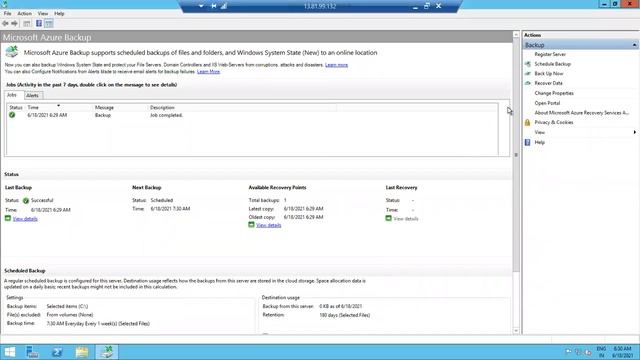Click the network icon in system tray

[x=578, y=352]
